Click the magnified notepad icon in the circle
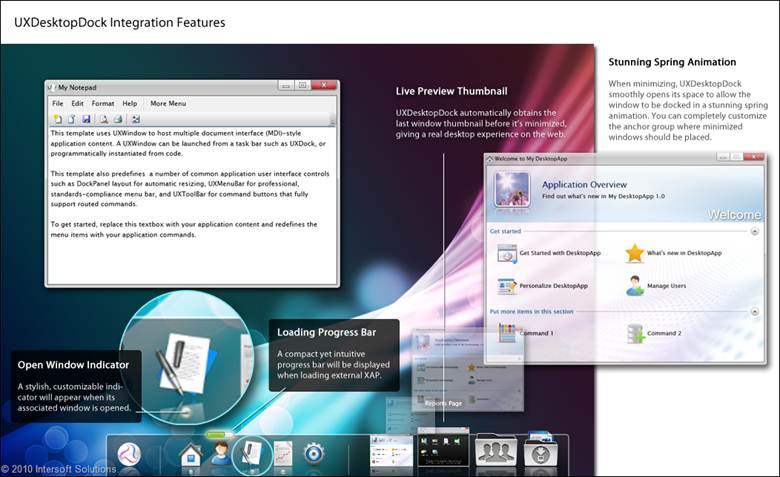 pyautogui.click(x=186, y=362)
